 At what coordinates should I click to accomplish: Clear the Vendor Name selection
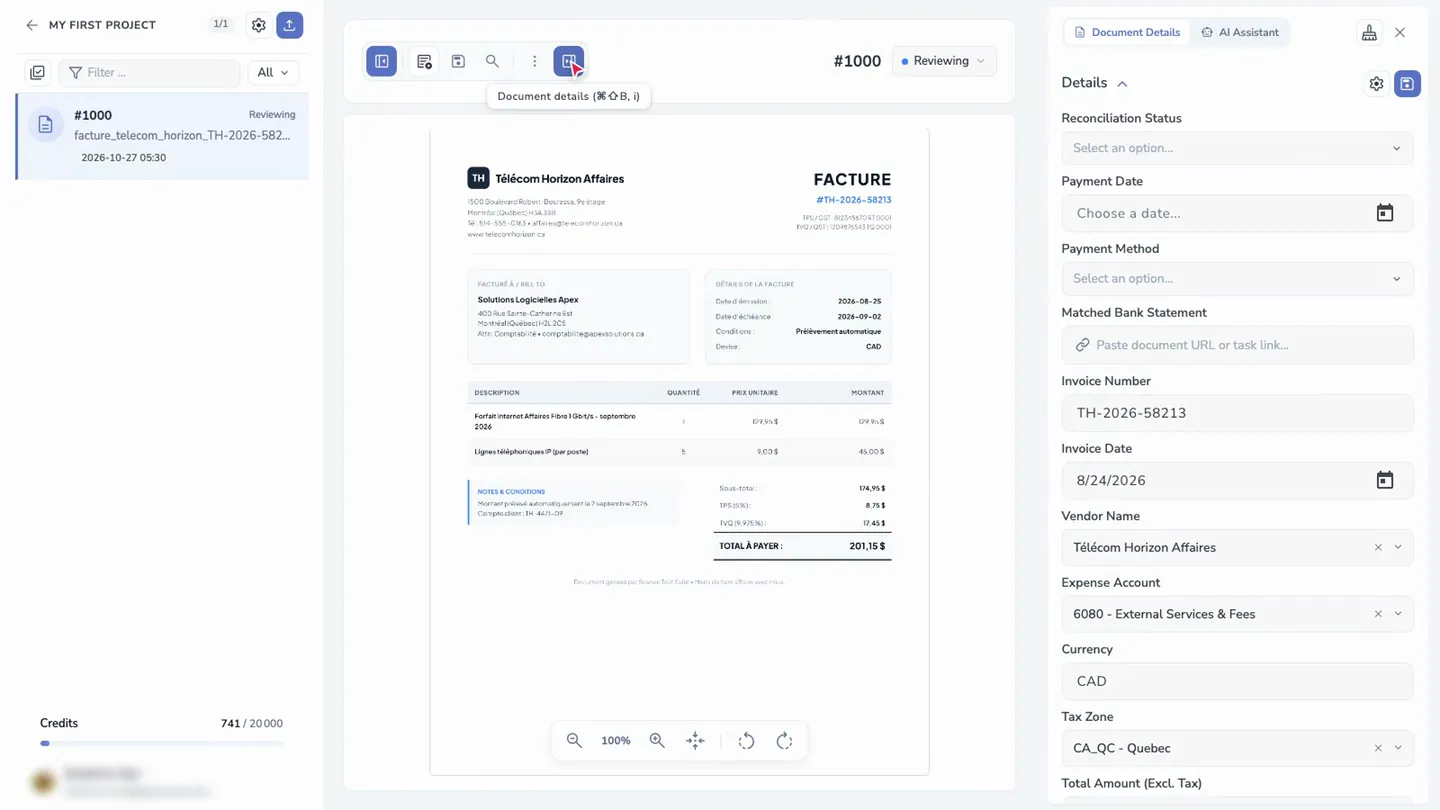point(1378,548)
